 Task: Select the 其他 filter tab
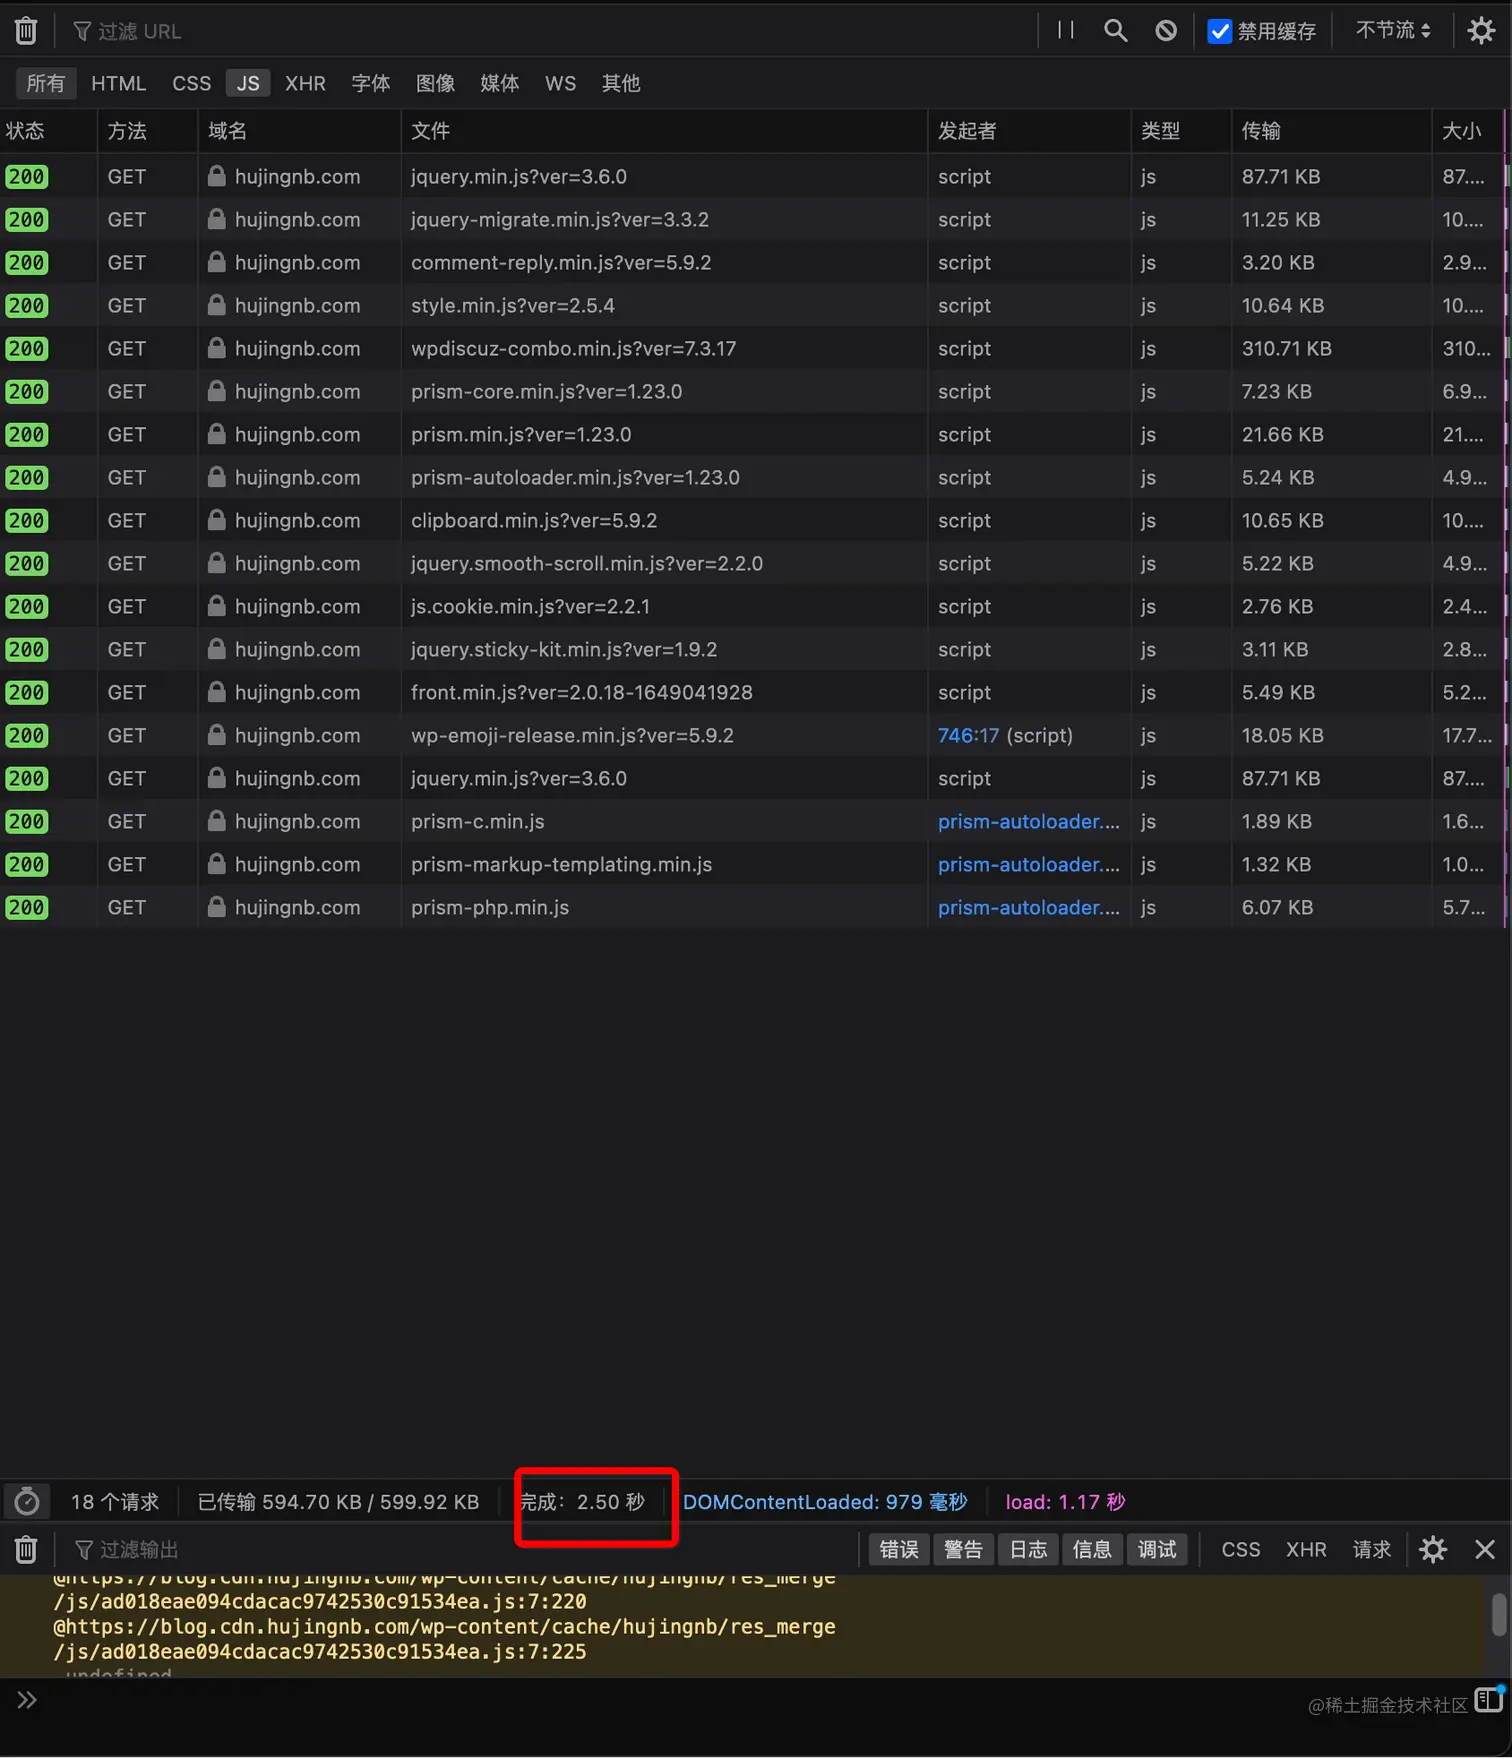click(x=621, y=83)
